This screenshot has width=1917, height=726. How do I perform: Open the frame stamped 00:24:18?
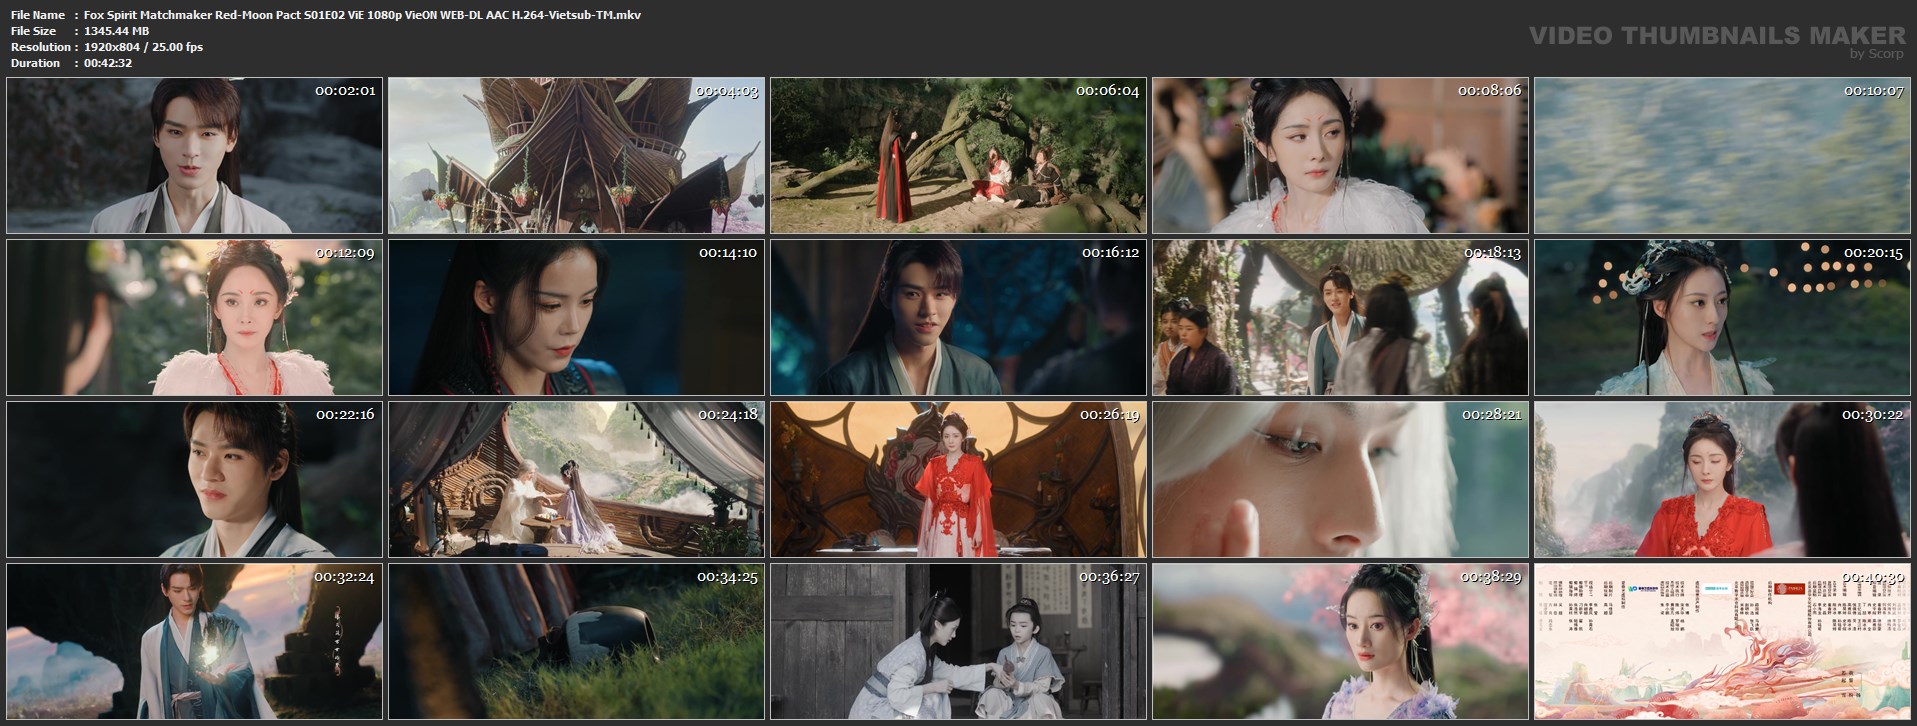[x=576, y=480]
